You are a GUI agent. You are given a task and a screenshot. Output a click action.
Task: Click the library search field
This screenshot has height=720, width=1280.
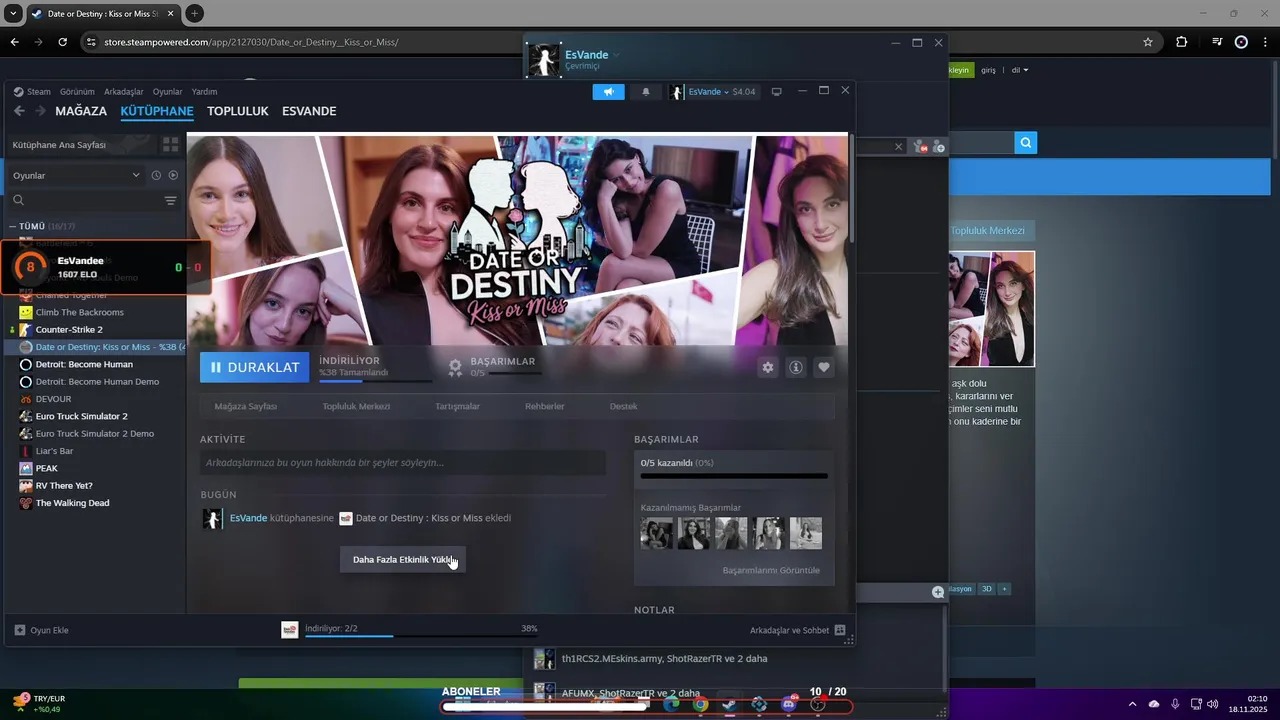point(83,201)
